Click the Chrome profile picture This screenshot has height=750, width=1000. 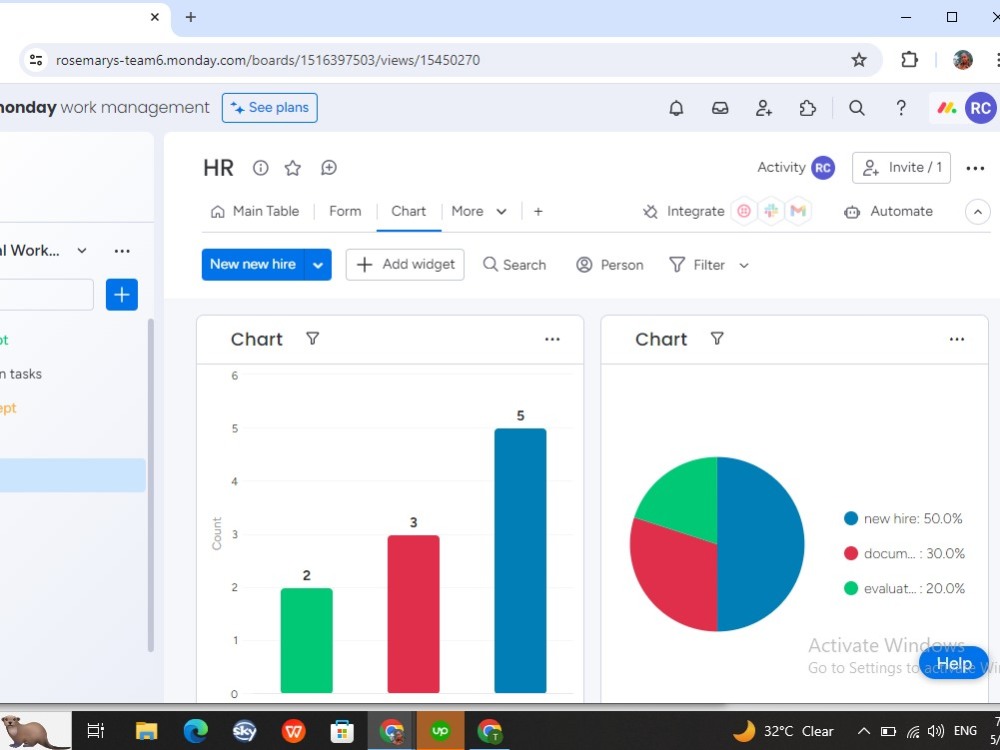coord(962,60)
